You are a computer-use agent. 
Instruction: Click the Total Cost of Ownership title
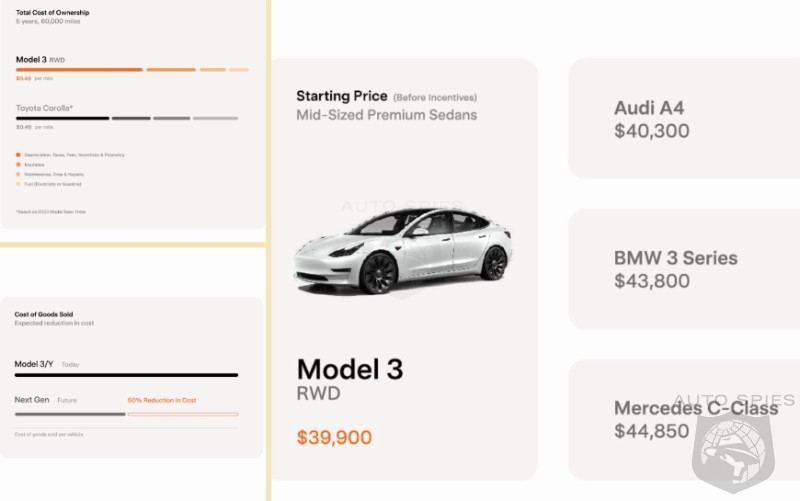click(52, 12)
